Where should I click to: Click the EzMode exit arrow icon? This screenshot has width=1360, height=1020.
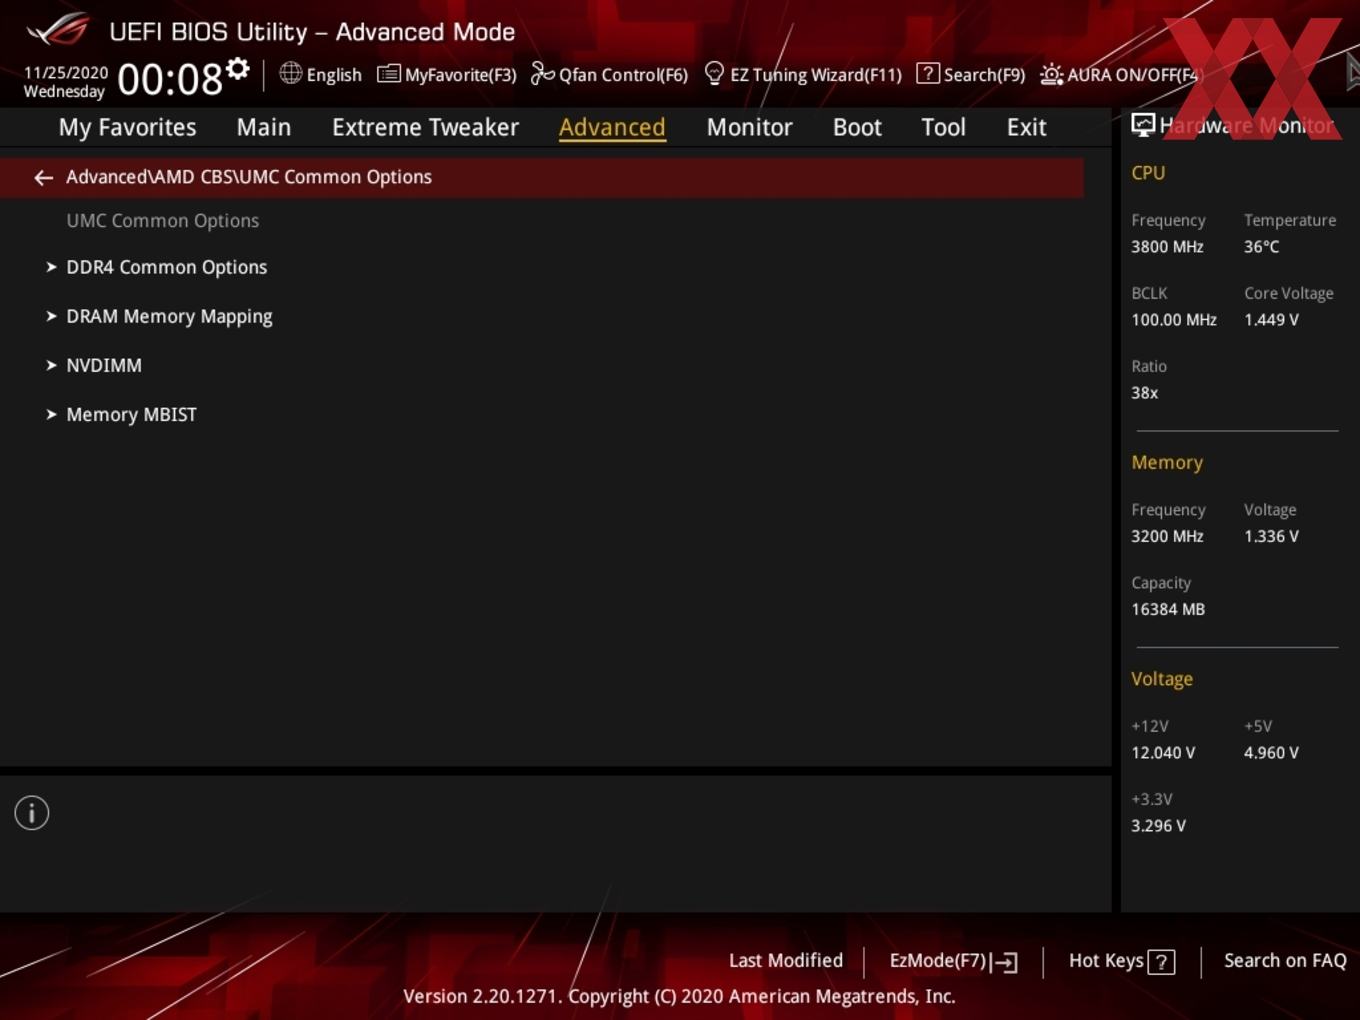click(1005, 962)
